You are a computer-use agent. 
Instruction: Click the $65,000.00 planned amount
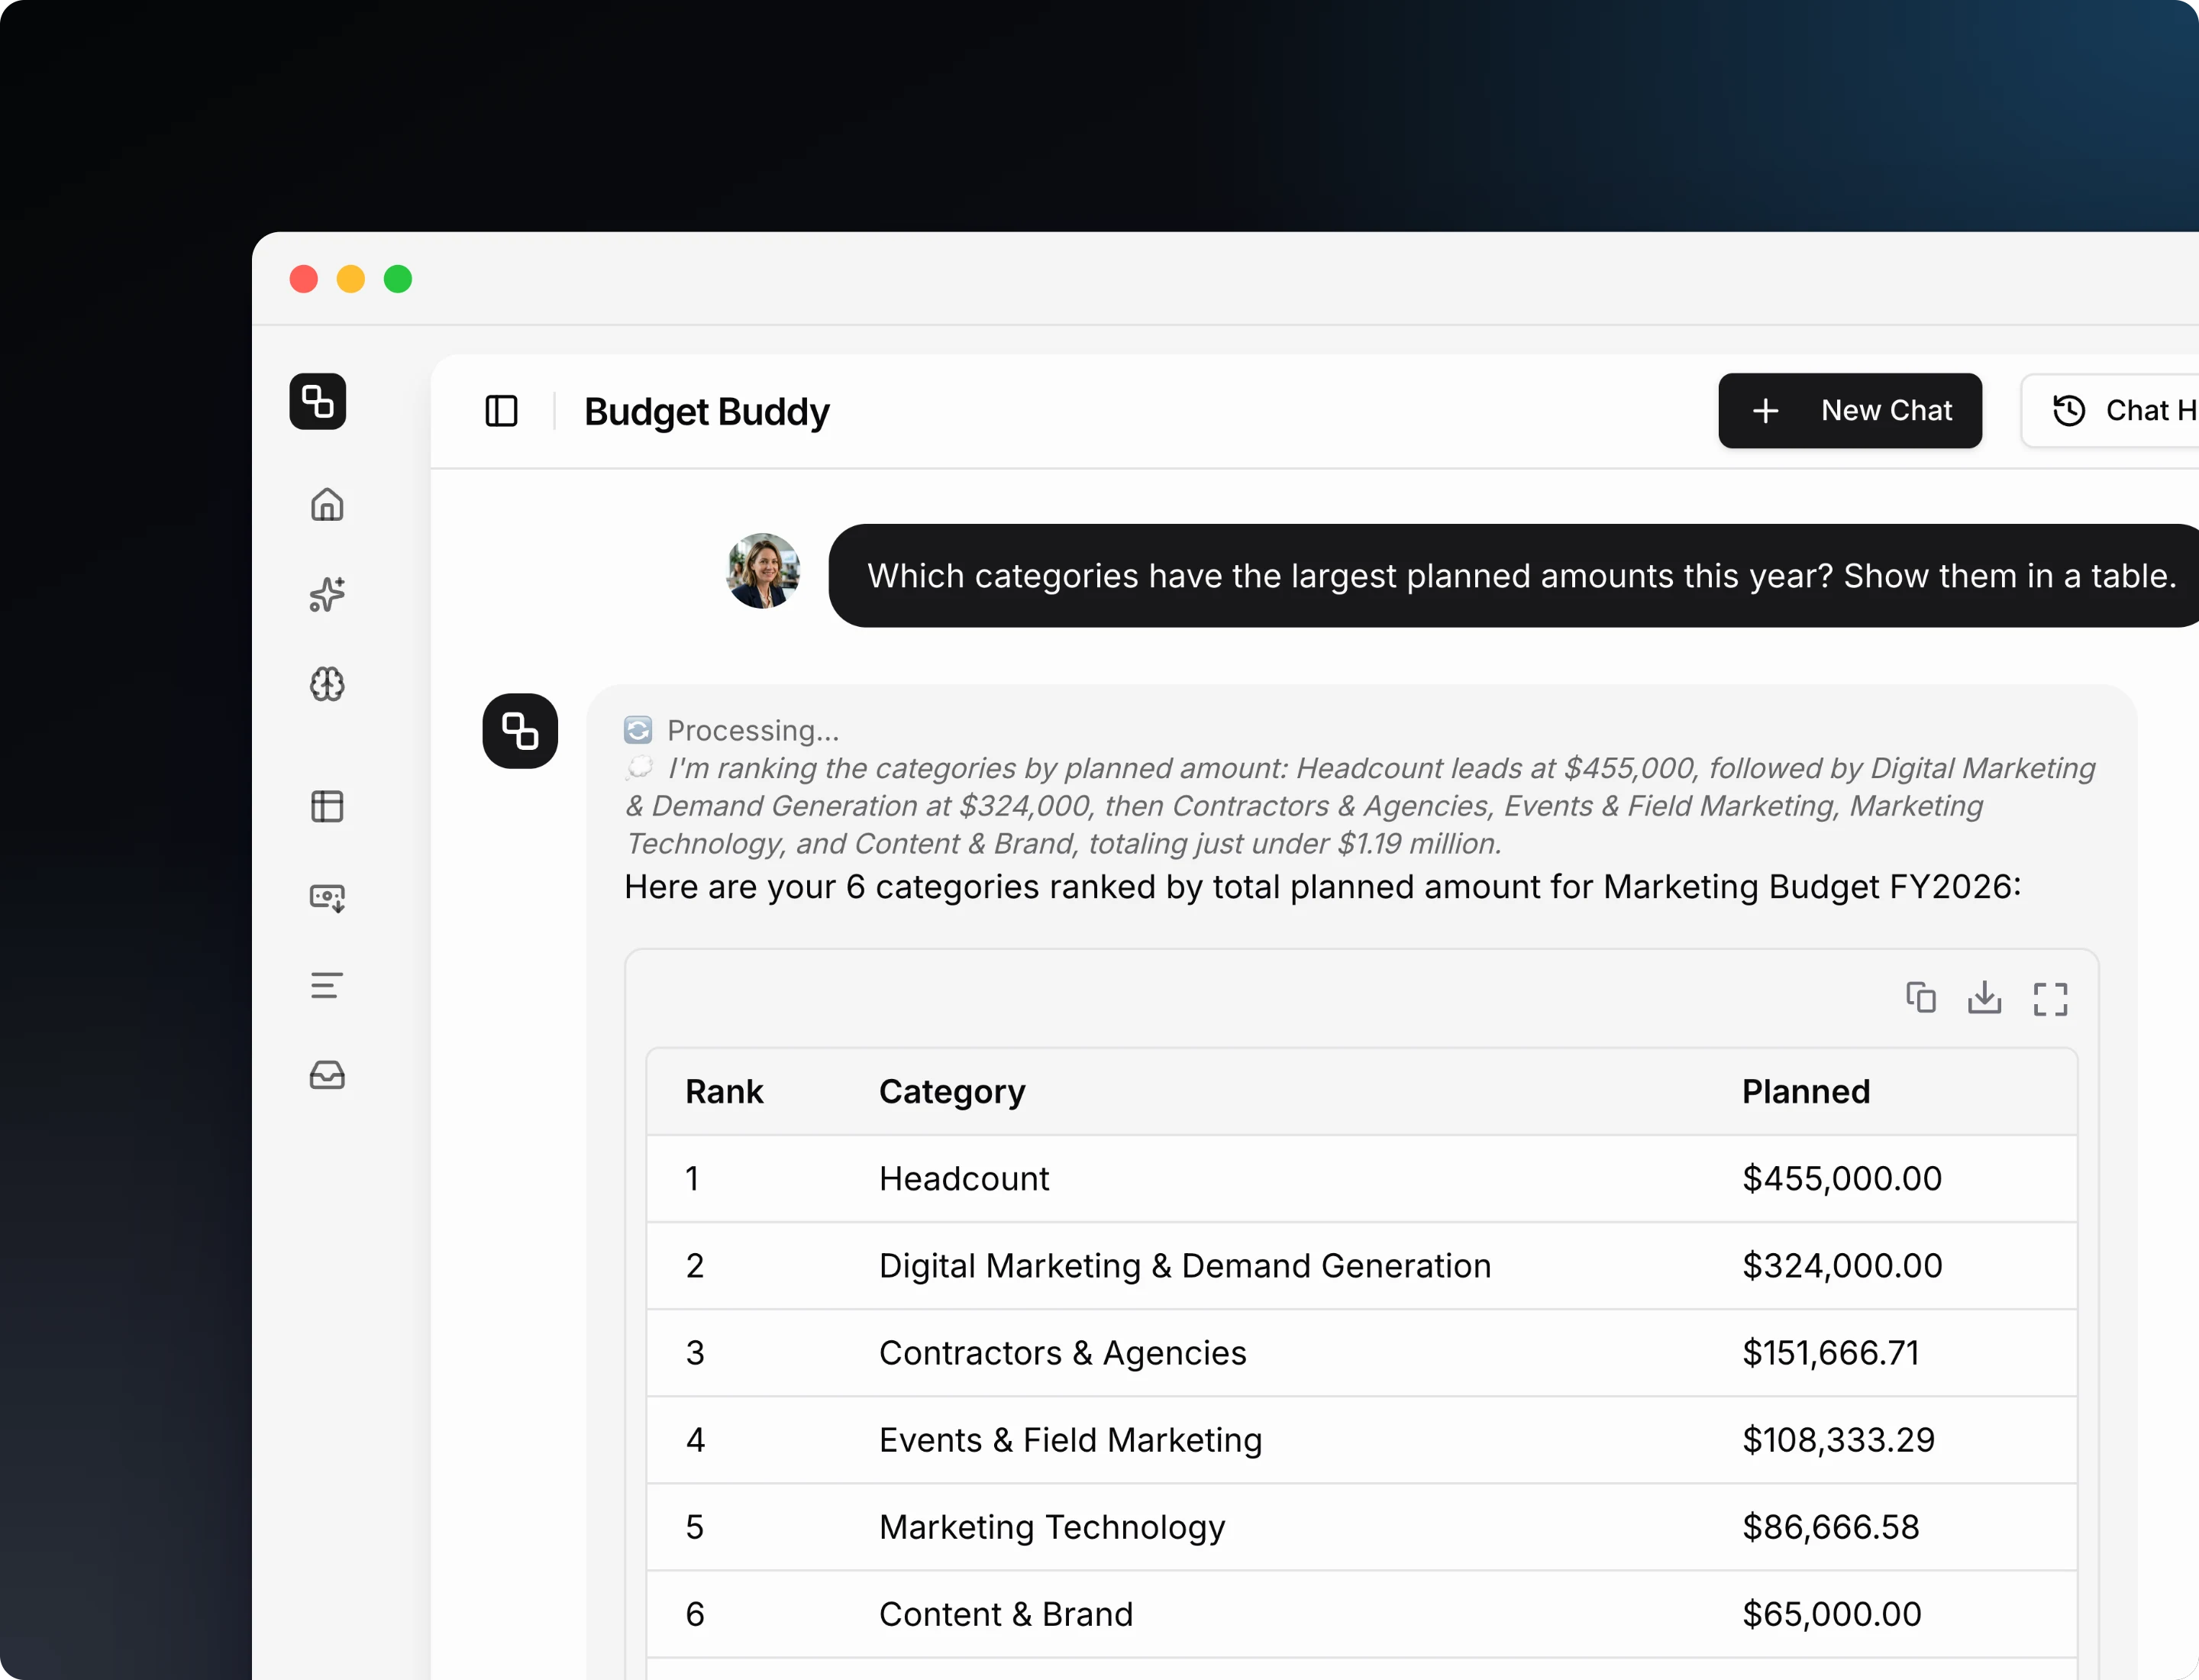(1832, 1614)
